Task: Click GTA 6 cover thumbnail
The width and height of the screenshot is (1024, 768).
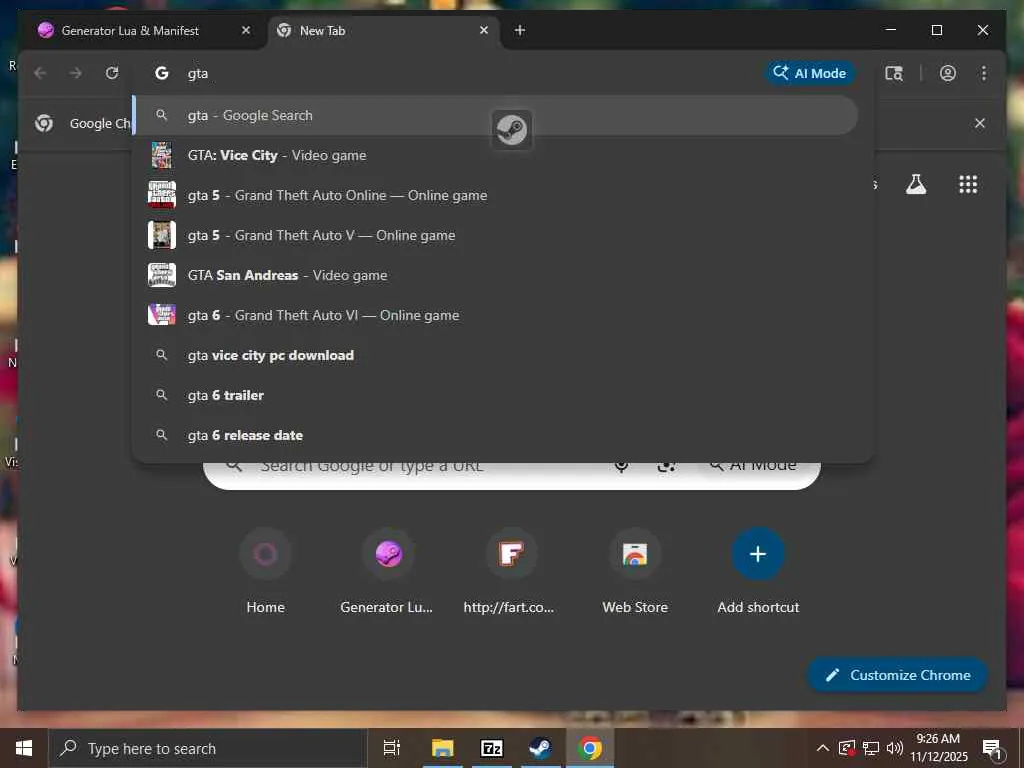Action: 161,315
